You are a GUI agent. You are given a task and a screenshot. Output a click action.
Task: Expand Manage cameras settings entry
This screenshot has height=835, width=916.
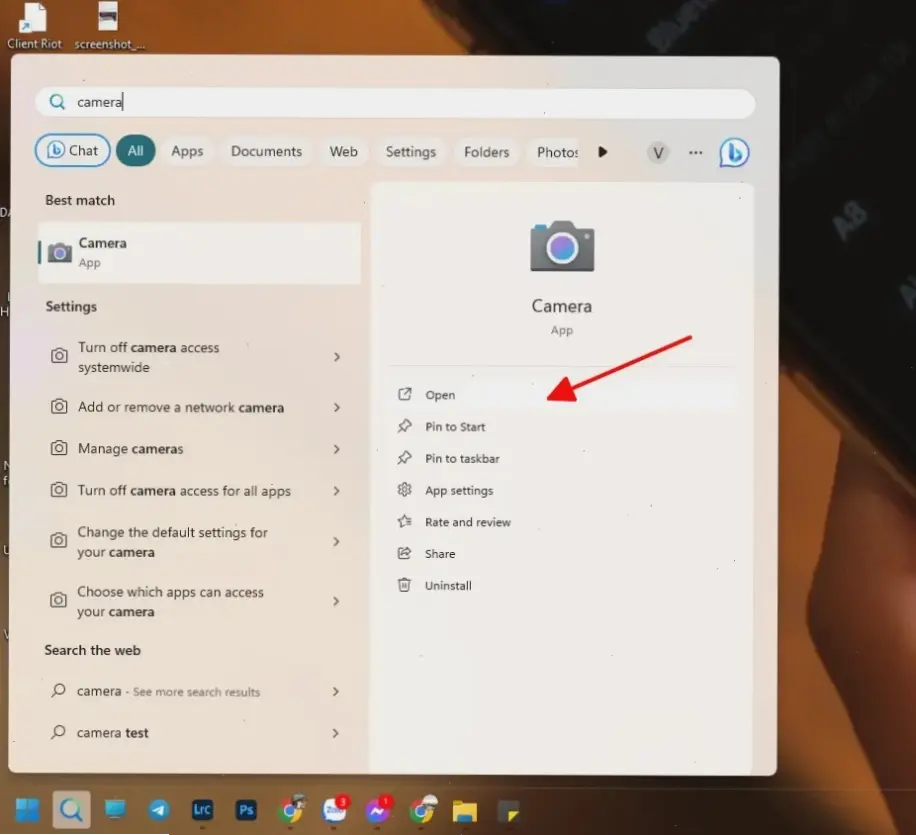336,448
